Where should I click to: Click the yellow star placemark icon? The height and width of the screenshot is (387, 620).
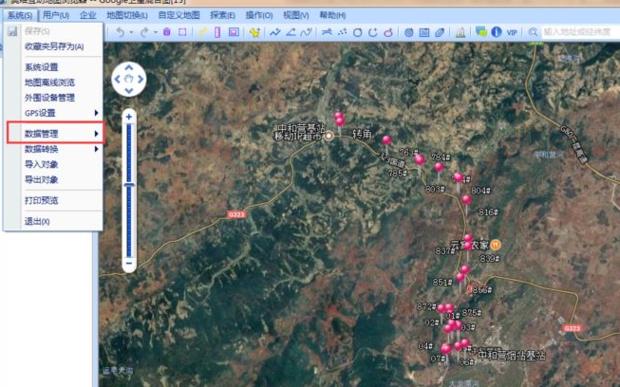255,32
